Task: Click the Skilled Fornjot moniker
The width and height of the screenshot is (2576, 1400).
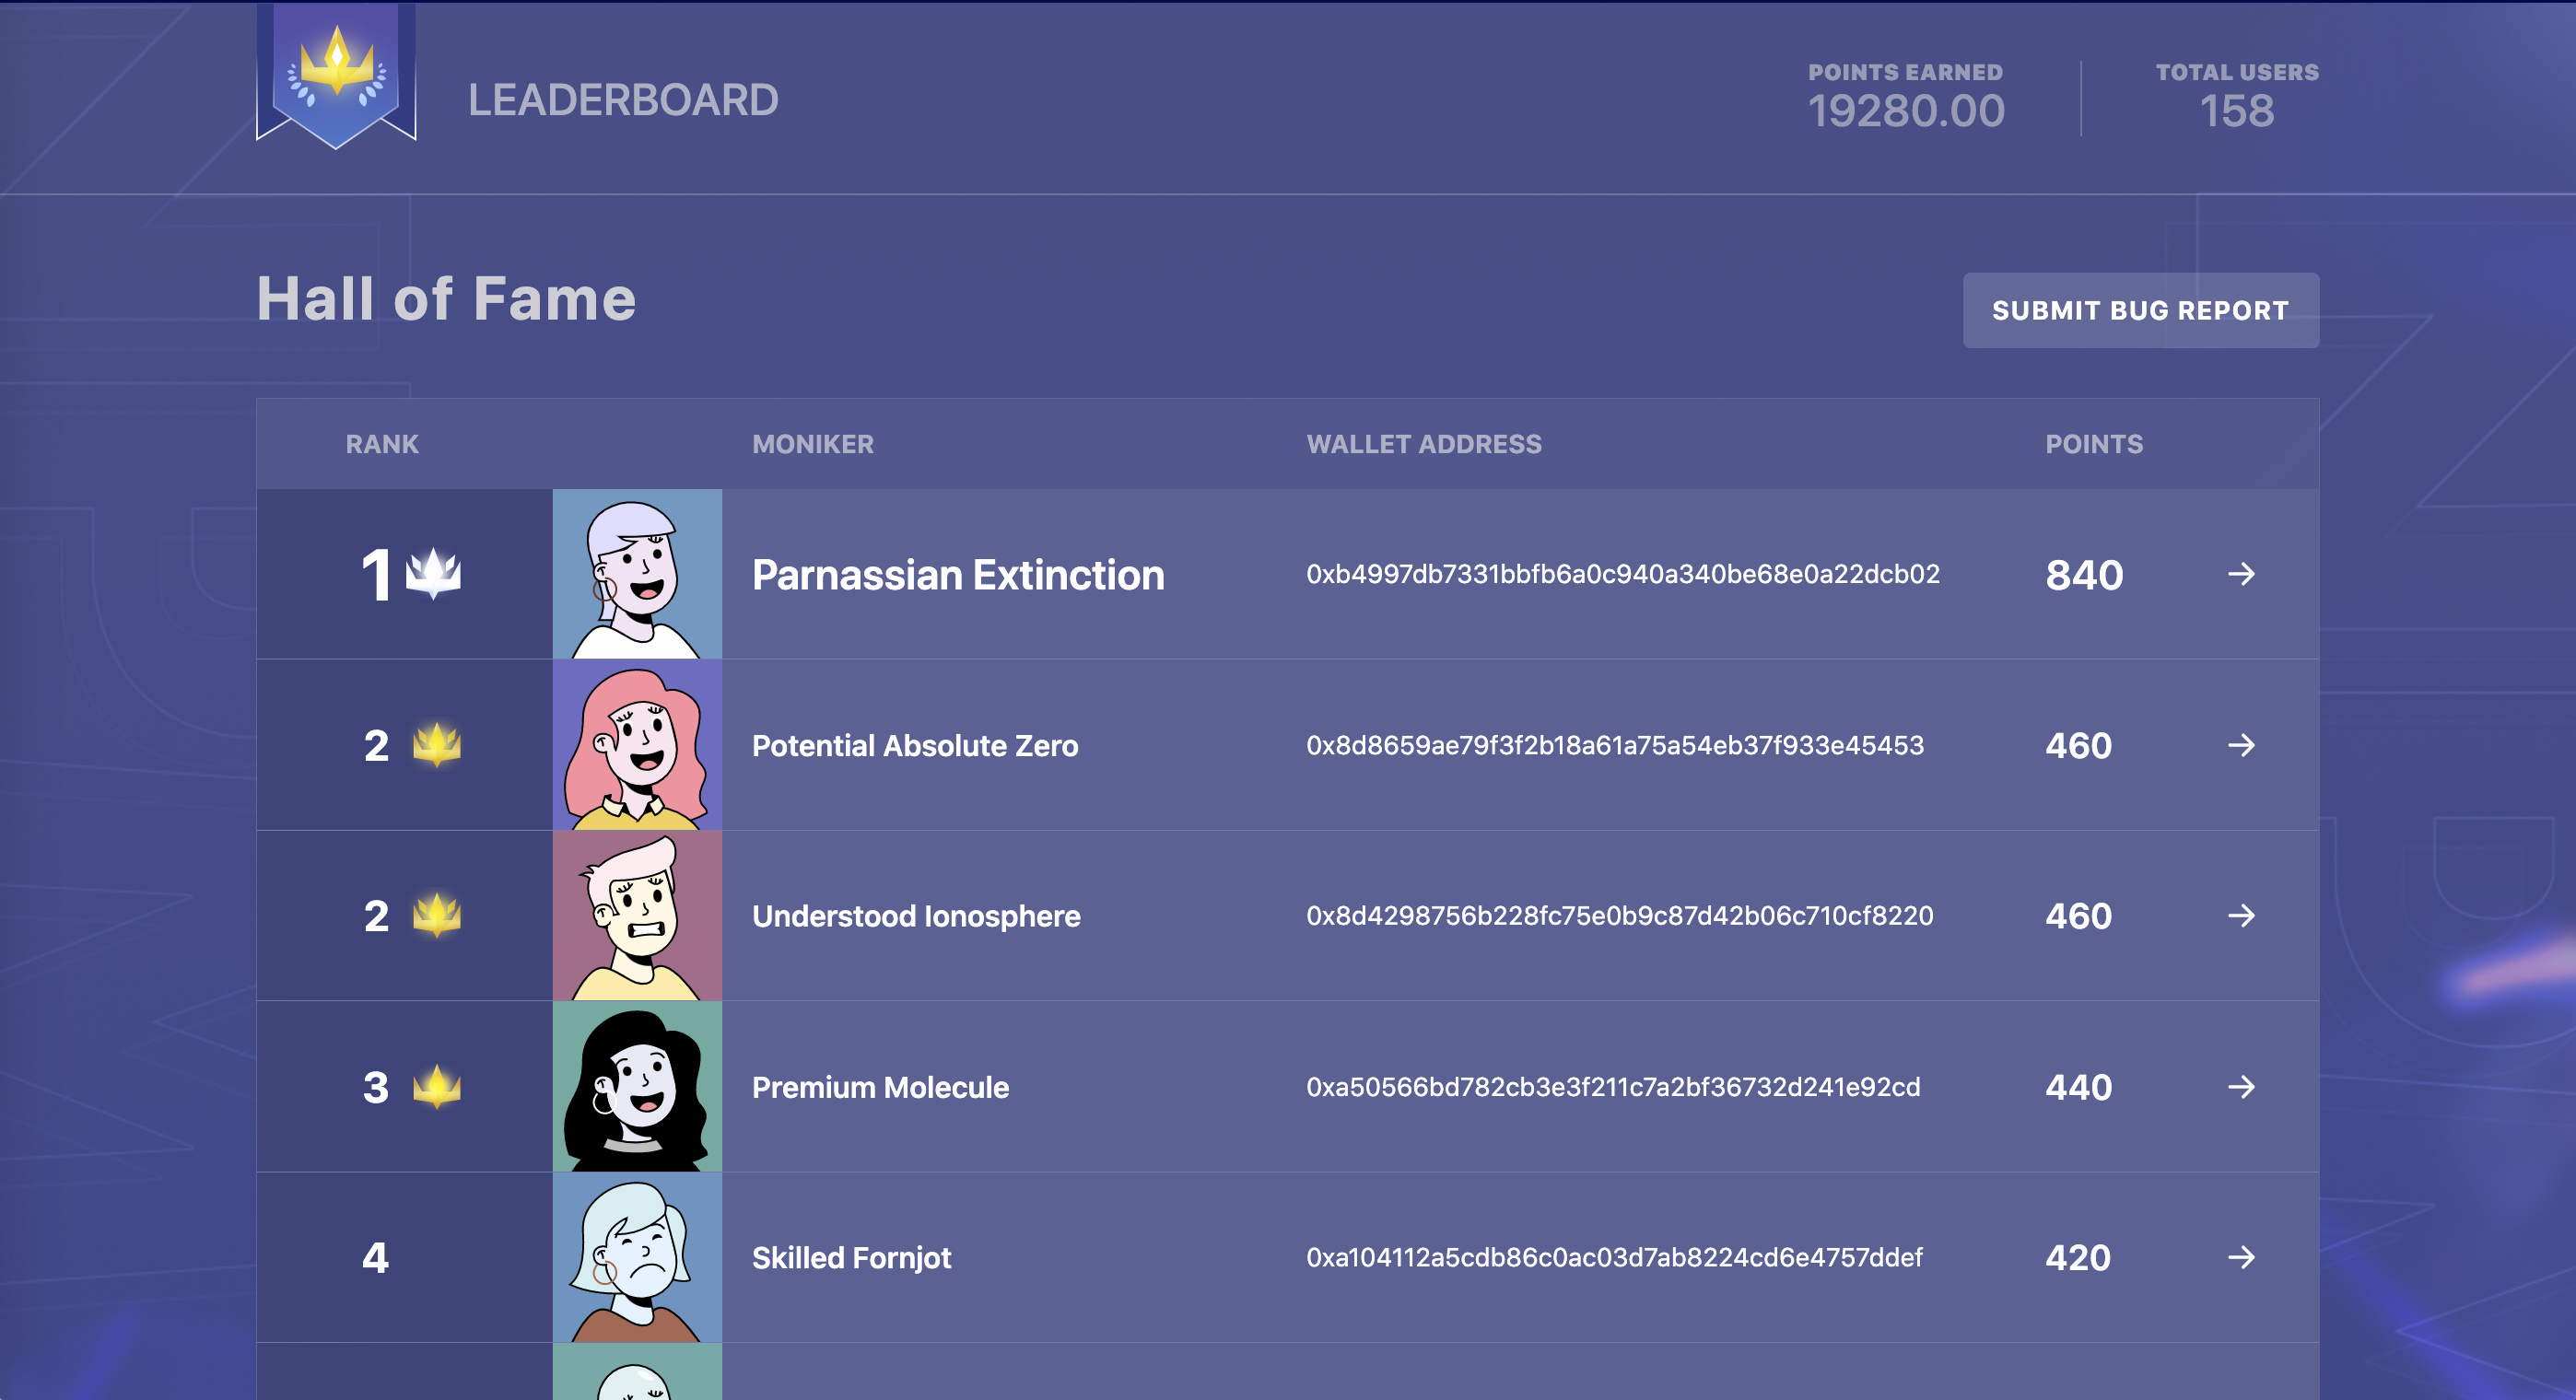Action: pyautogui.click(x=851, y=1258)
